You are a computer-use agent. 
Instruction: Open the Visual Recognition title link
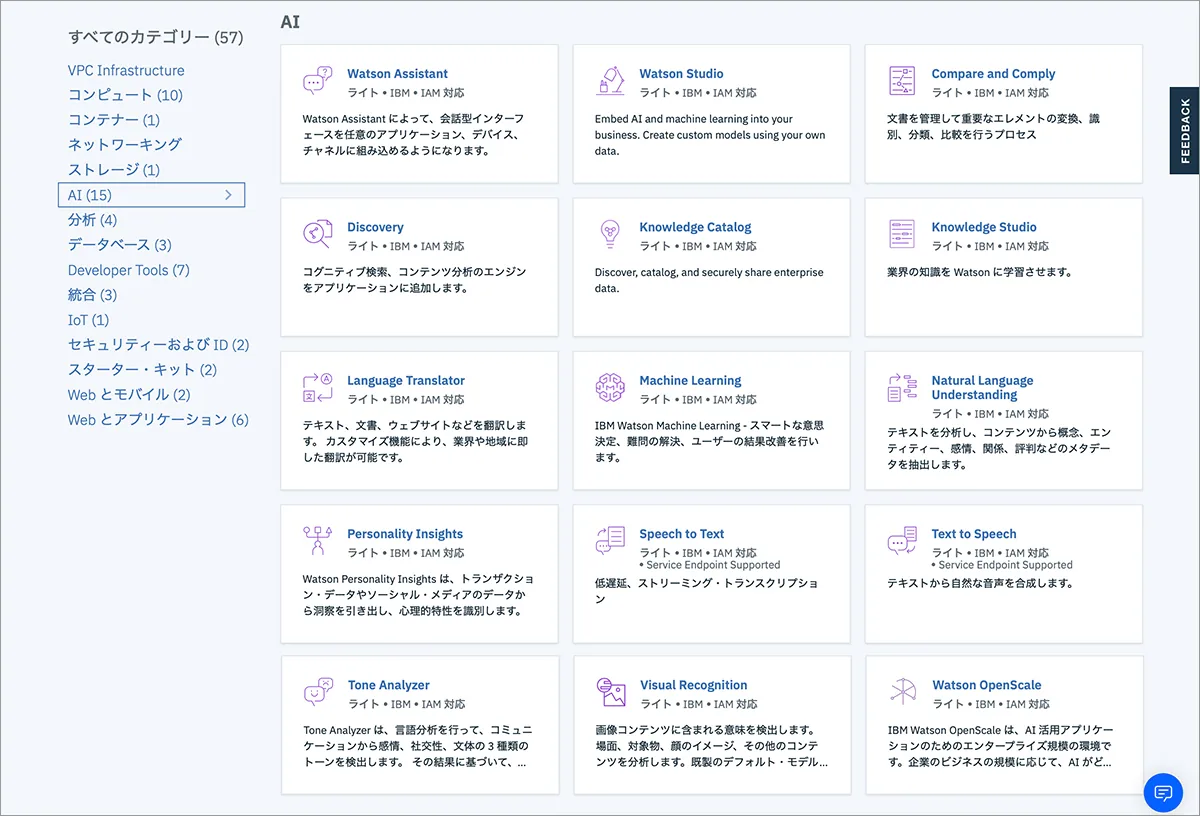click(x=694, y=685)
